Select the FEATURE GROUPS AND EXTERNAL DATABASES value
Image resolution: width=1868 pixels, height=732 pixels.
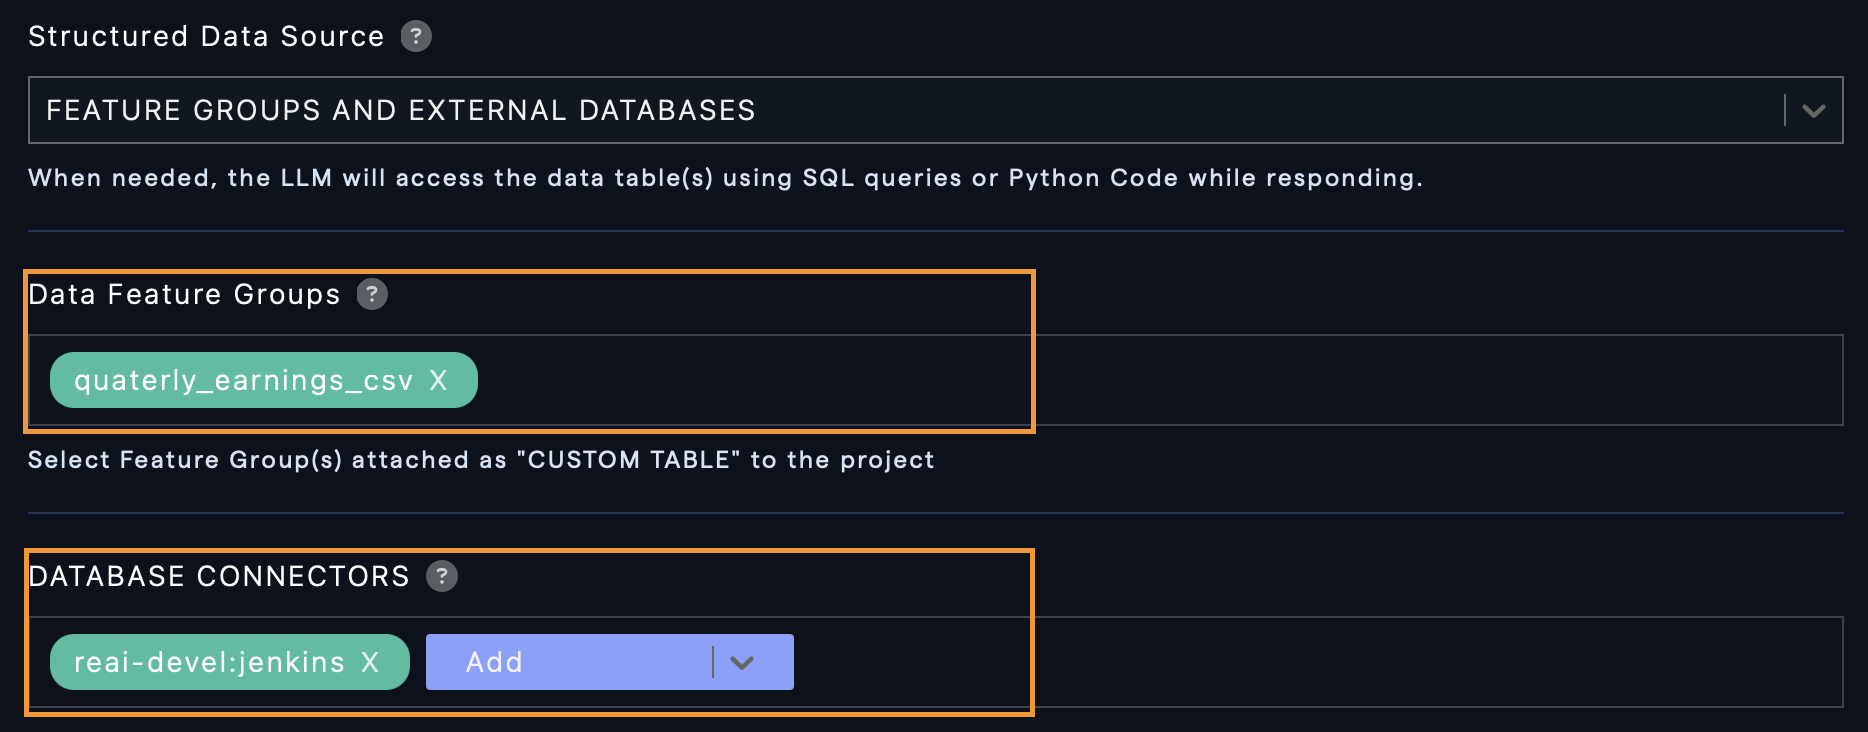400,110
